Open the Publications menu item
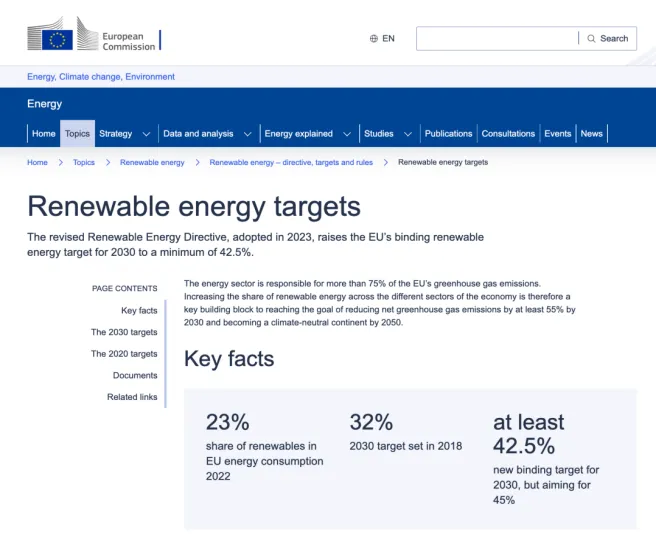 pyautogui.click(x=448, y=134)
